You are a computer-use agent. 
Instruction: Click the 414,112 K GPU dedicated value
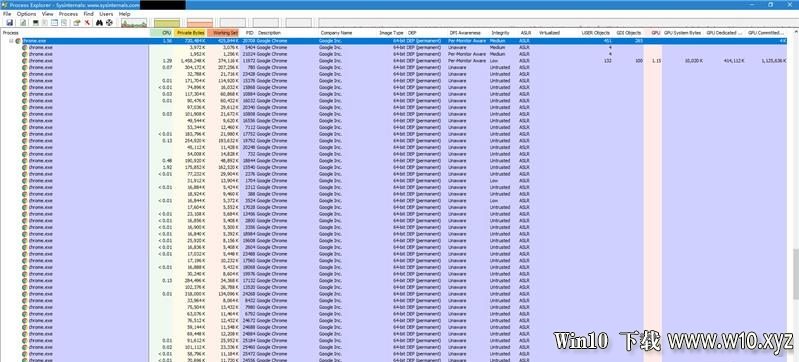734,60
